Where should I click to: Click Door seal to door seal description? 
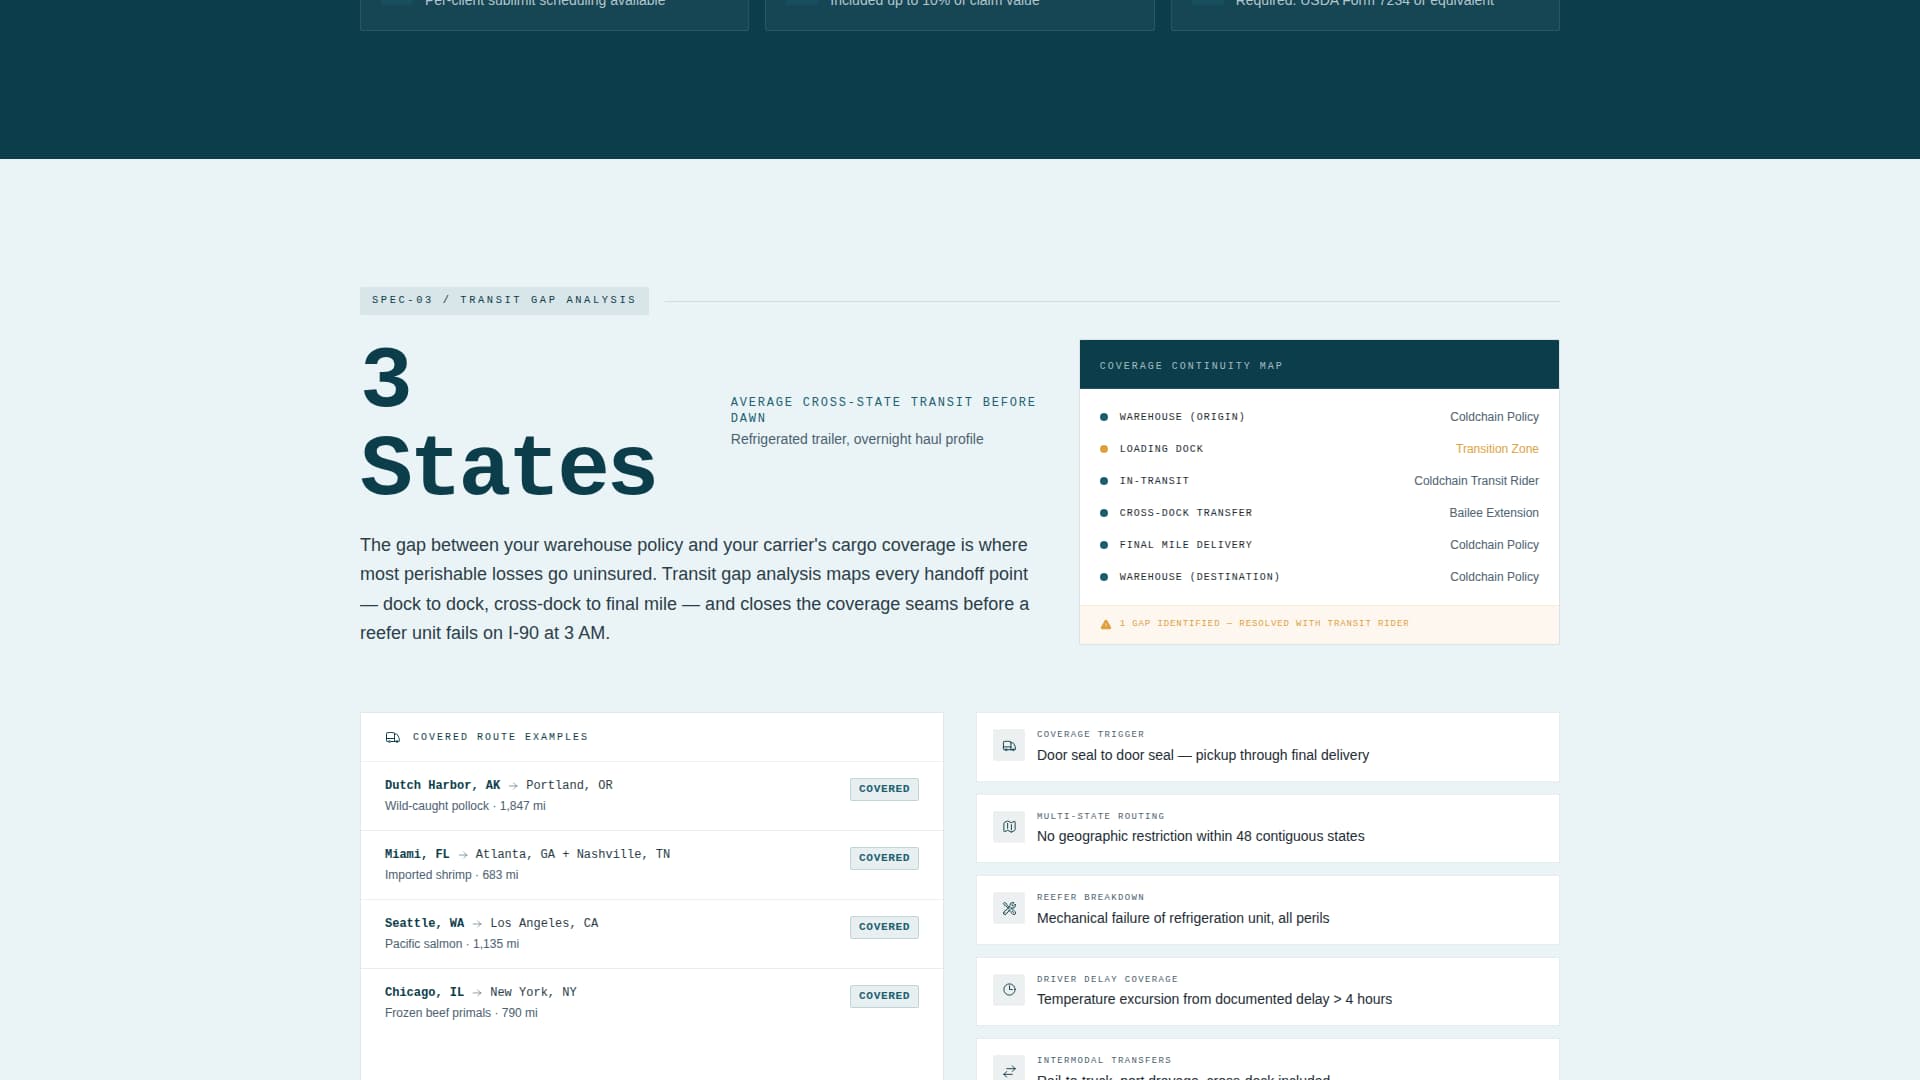point(1203,755)
